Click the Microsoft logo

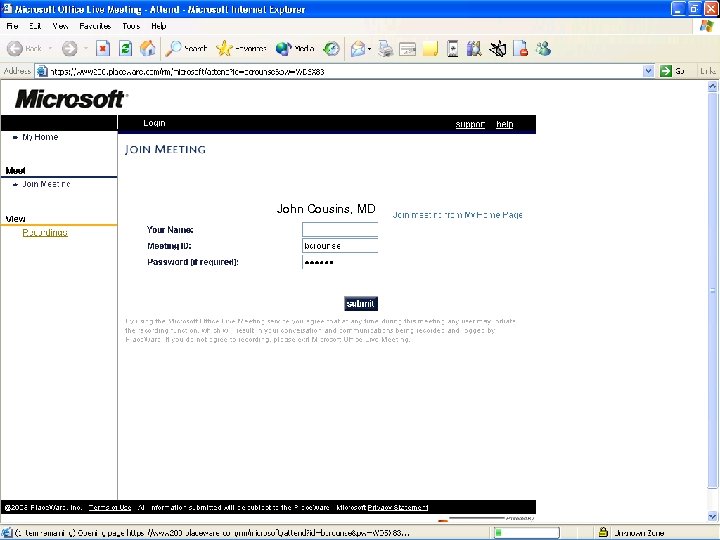pyautogui.click(x=71, y=99)
